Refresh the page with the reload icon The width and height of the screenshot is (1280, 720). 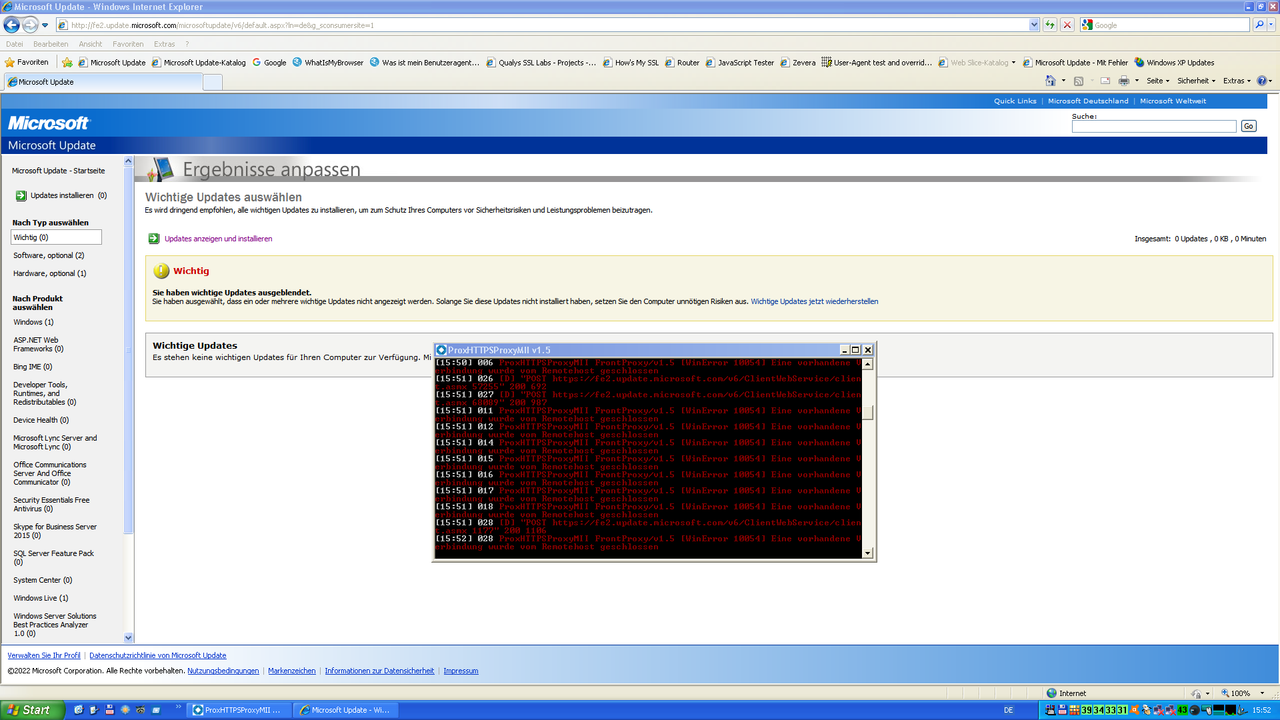(x=1050, y=24)
